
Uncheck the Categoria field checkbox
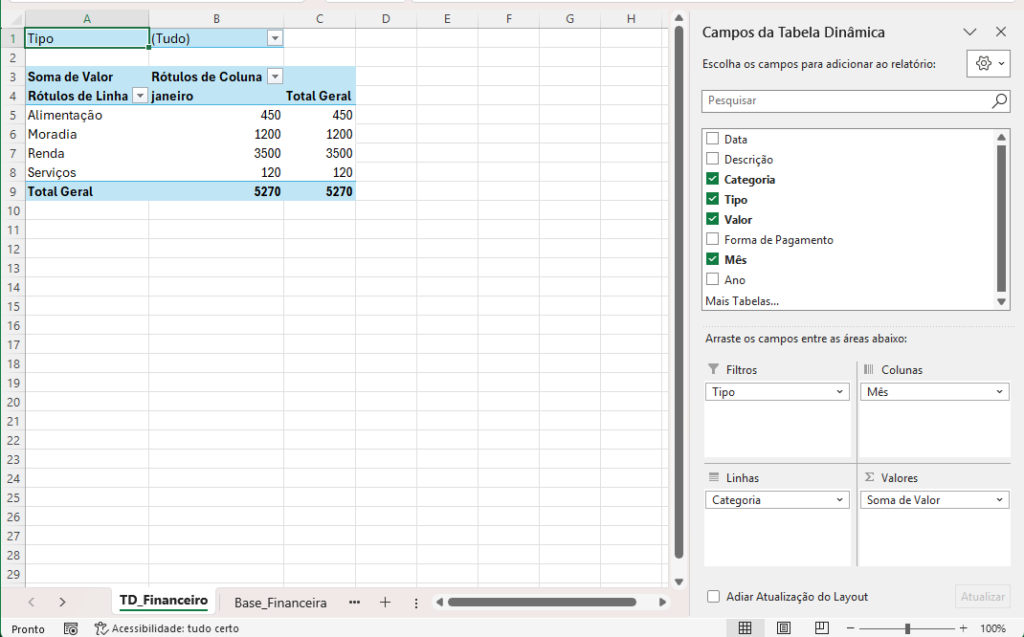pos(712,179)
